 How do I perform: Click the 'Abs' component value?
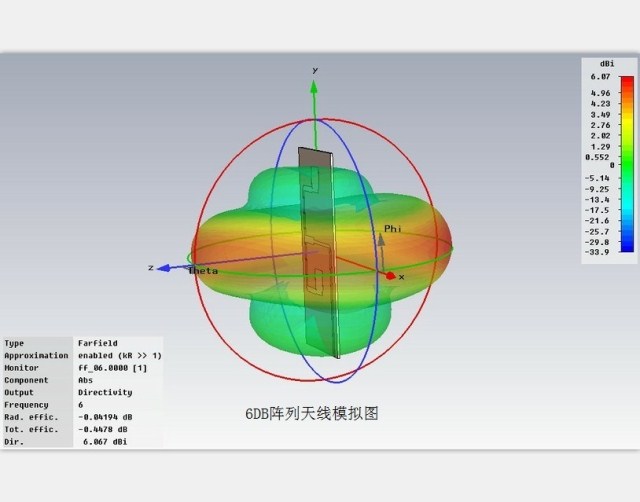click(x=85, y=380)
